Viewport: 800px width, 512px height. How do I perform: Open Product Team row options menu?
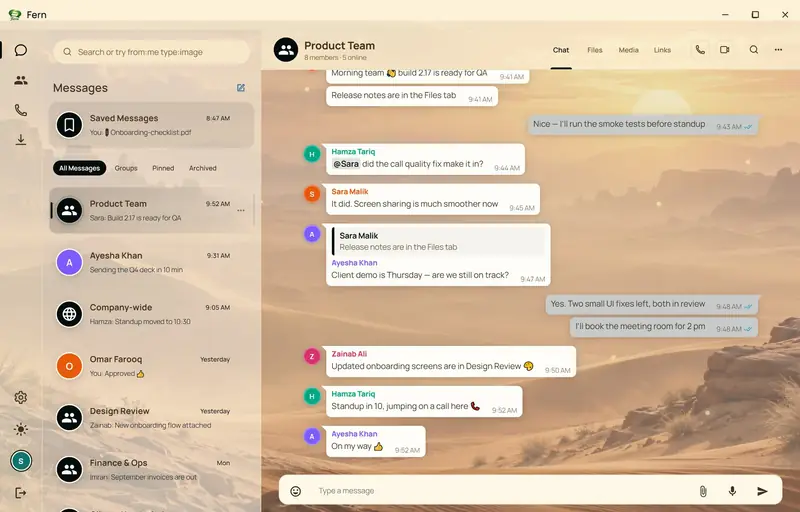241,211
